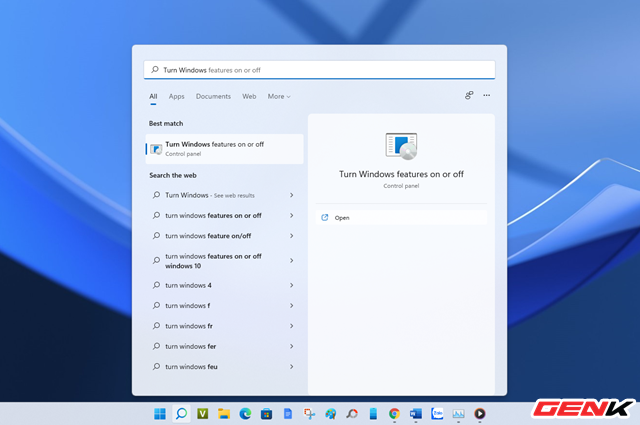Open Microsoft Store from taskbar
Image resolution: width=640 pixels, height=425 pixels.
coord(266,414)
